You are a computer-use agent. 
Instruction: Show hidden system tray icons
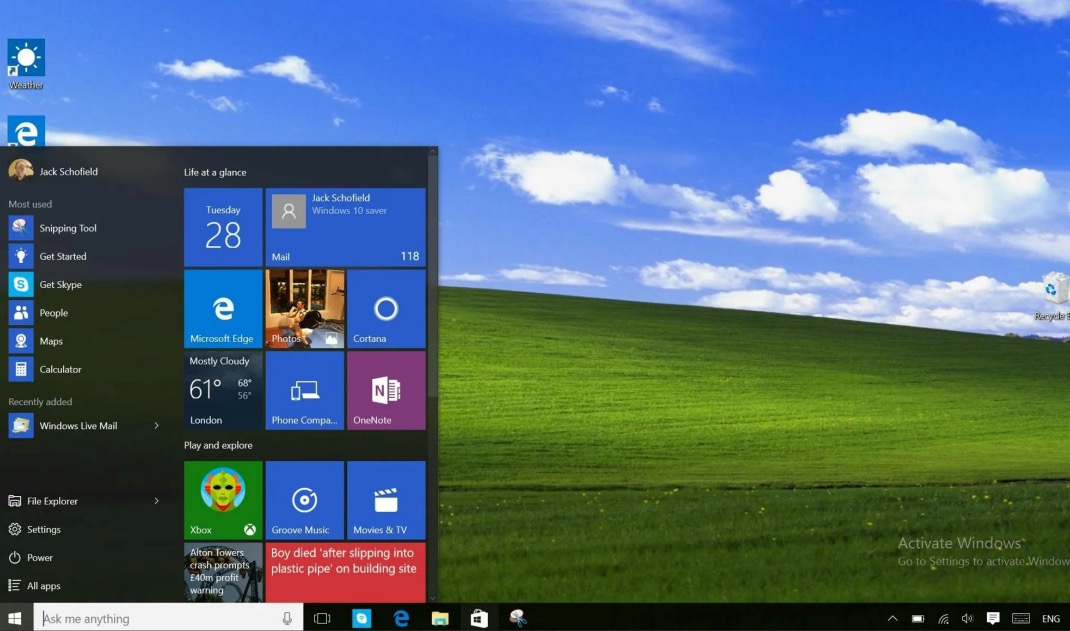893,619
